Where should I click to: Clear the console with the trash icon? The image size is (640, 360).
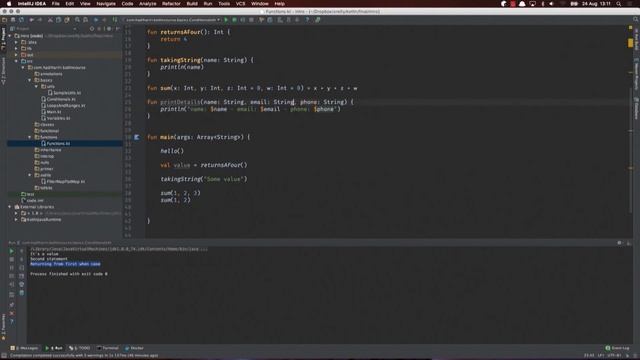(x=22, y=293)
